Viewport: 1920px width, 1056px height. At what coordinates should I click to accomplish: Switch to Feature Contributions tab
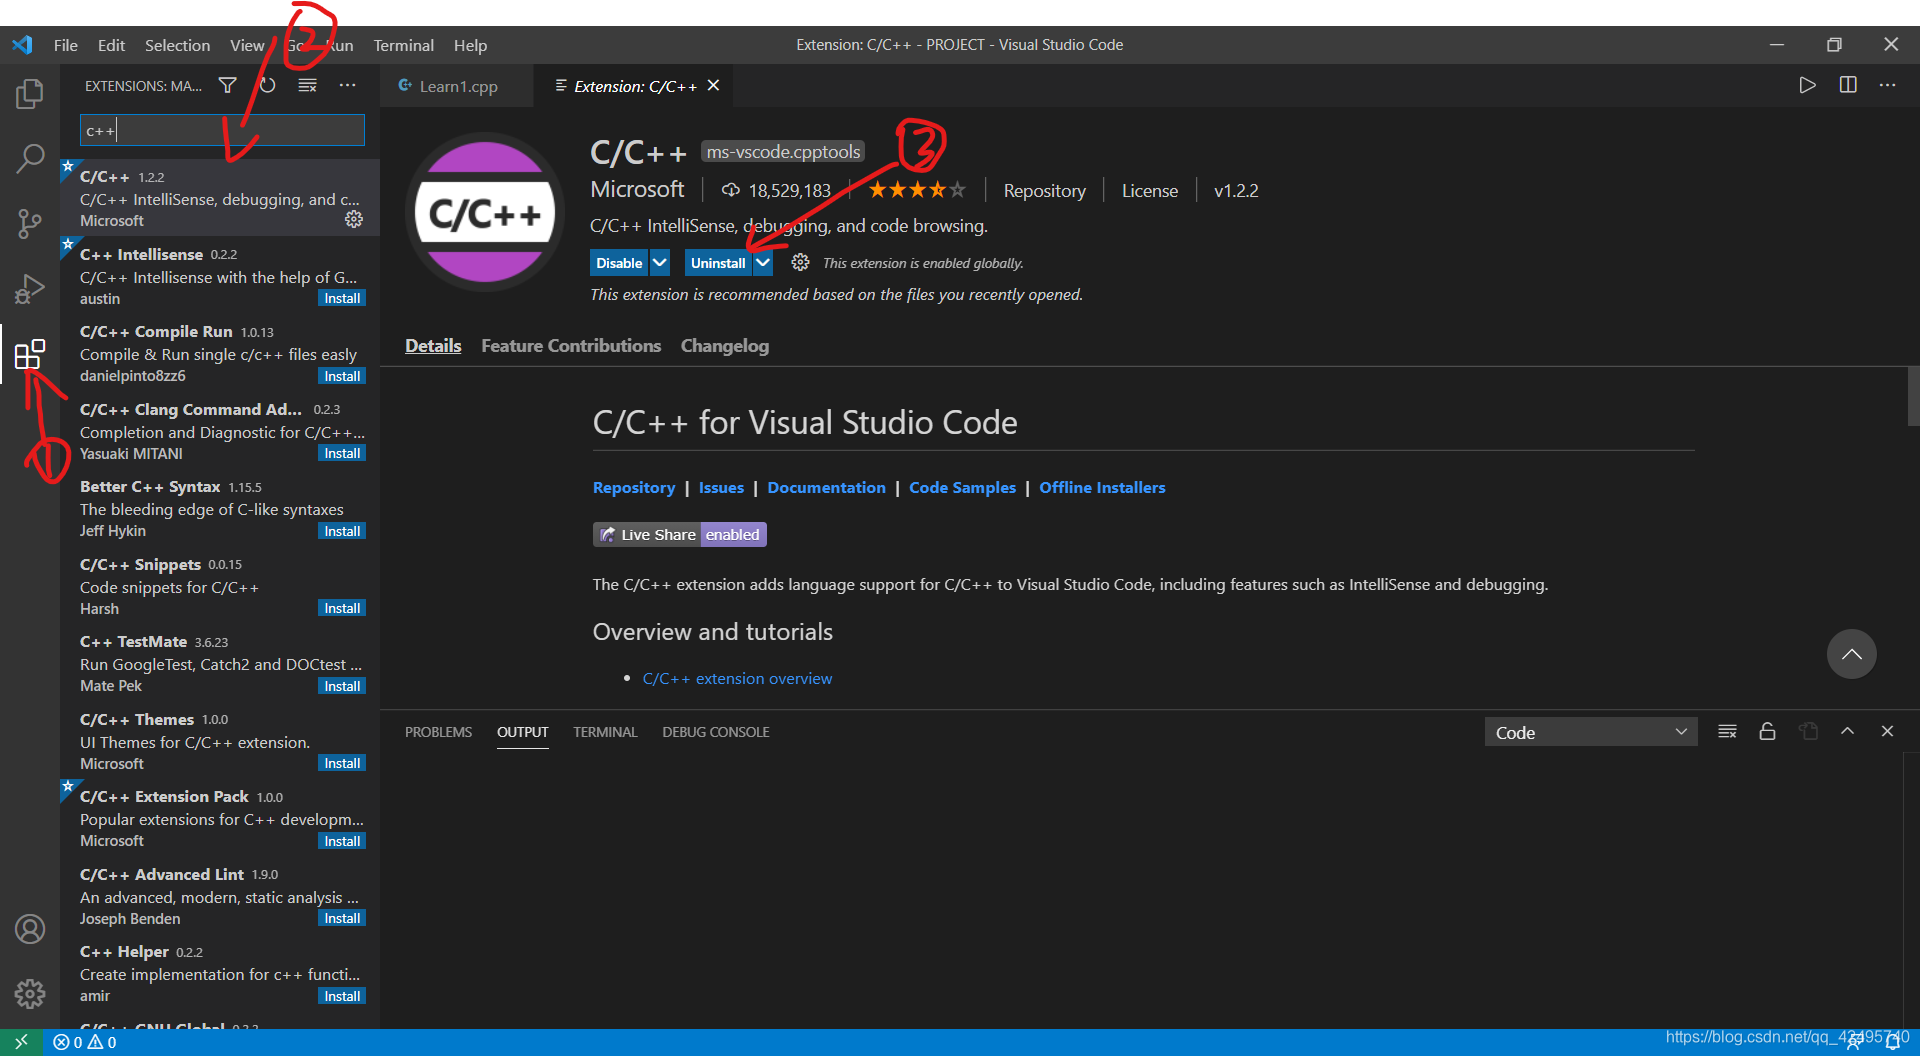click(571, 345)
